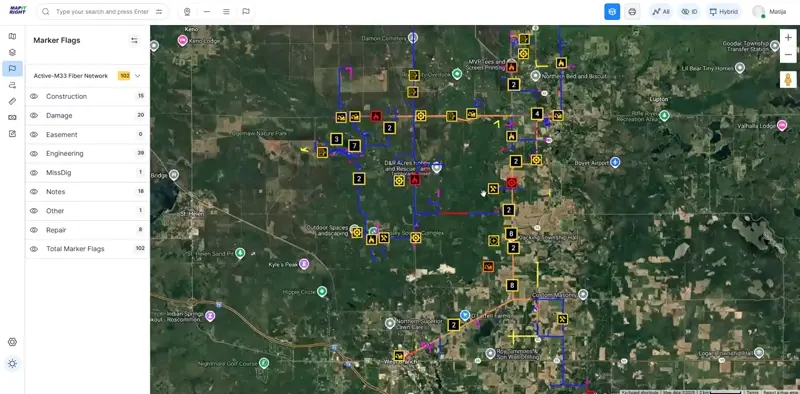800x394 pixels.
Task: Select the line drawing tool in top toolbar
Action: click(x=207, y=11)
